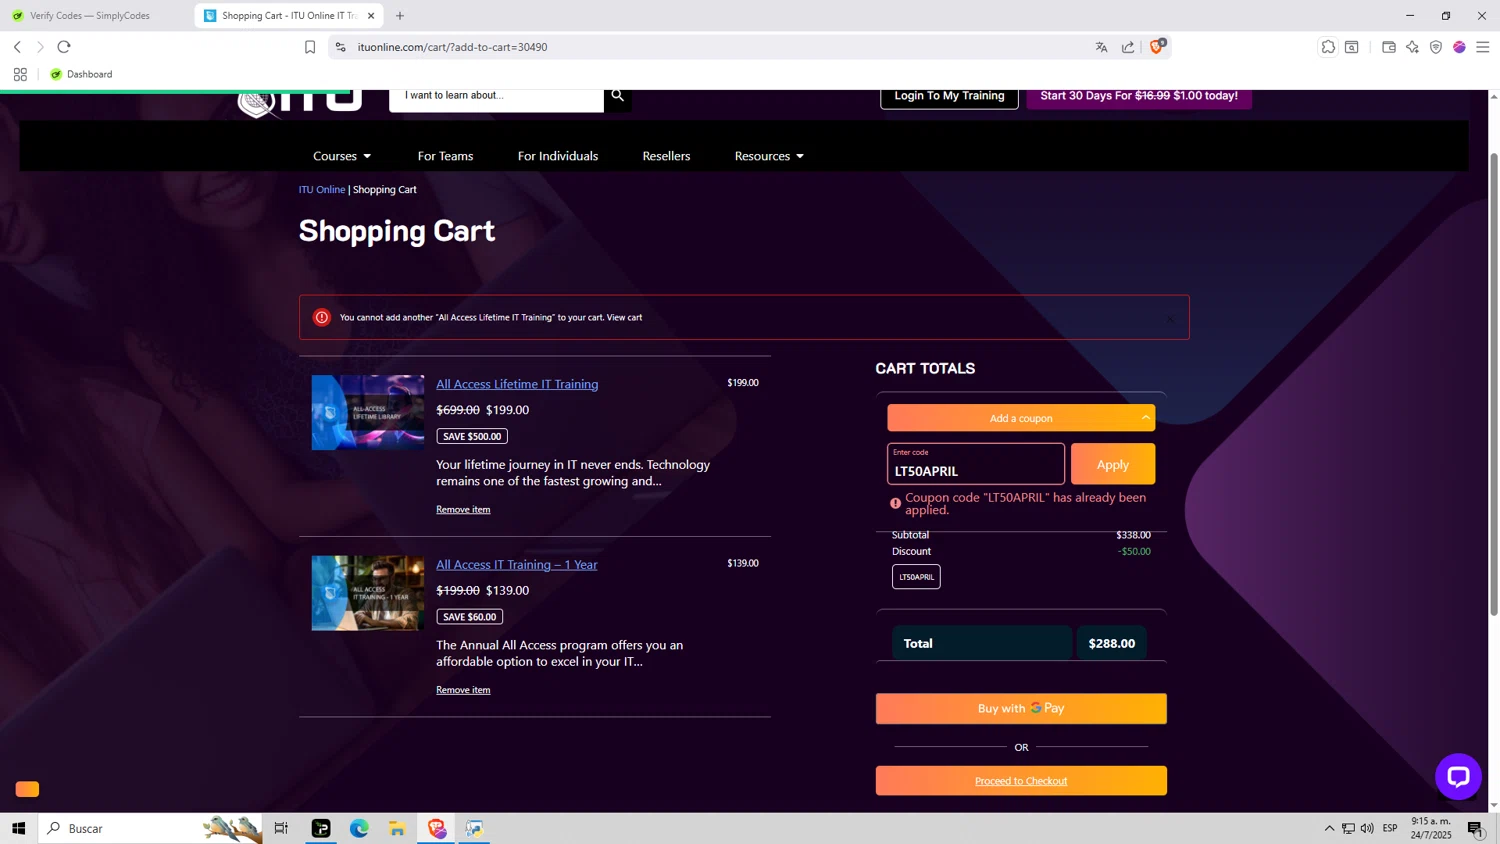
Task: Open the apps grid icon in bookmarks bar
Action: click(20, 74)
